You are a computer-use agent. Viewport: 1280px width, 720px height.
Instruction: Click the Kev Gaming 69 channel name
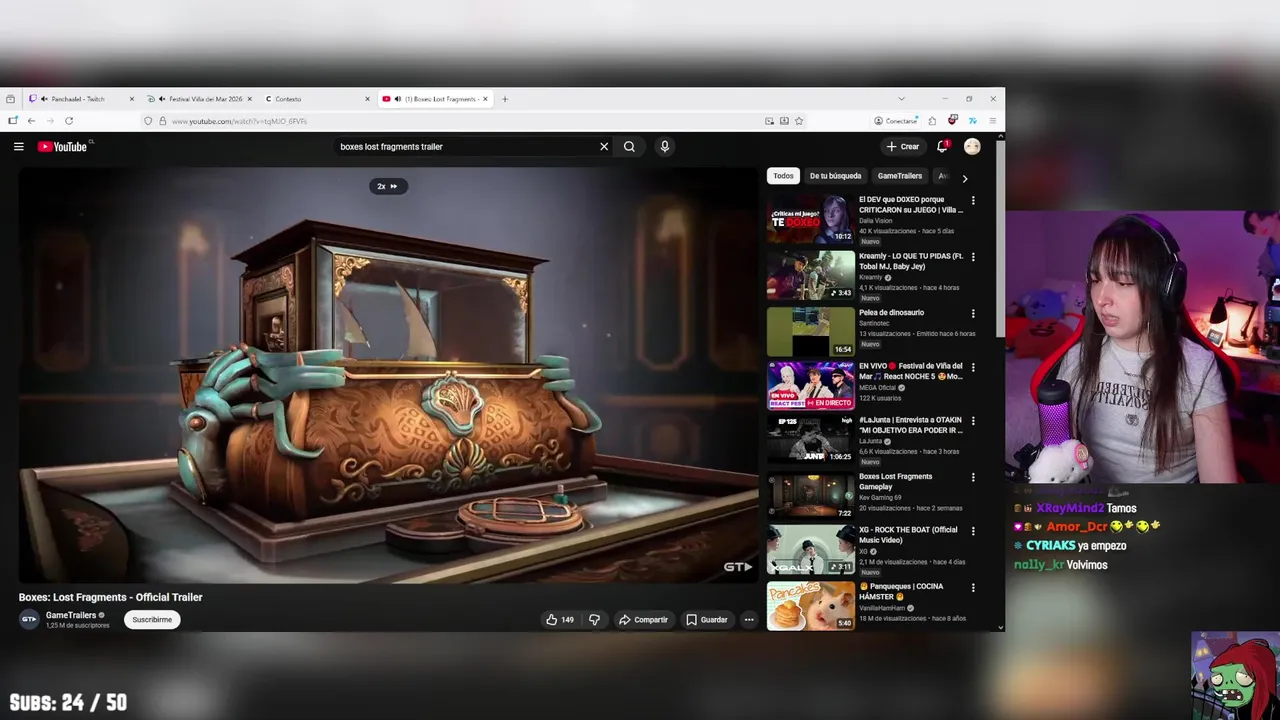[880, 497]
